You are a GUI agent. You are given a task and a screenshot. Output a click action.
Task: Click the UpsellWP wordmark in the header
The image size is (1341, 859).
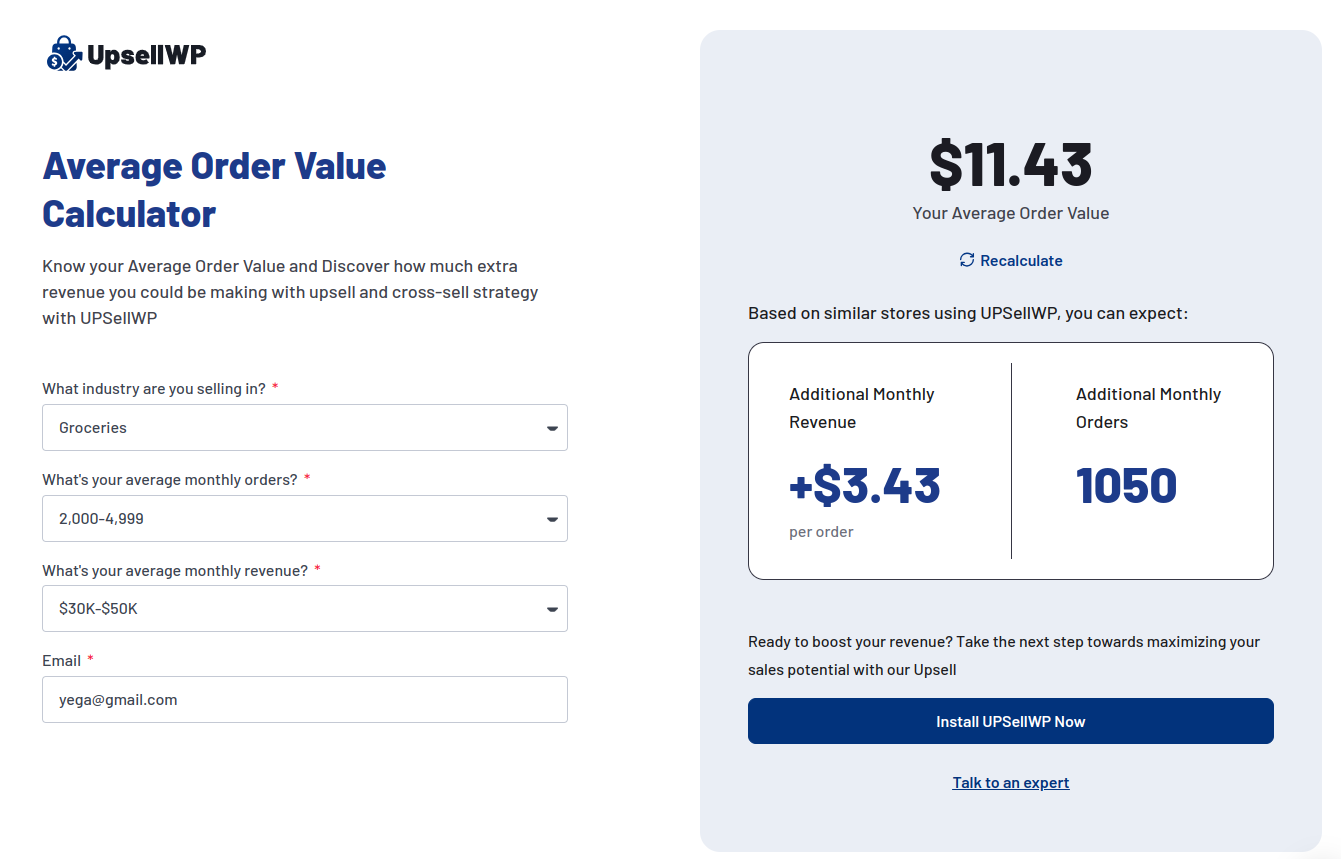tap(146, 55)
